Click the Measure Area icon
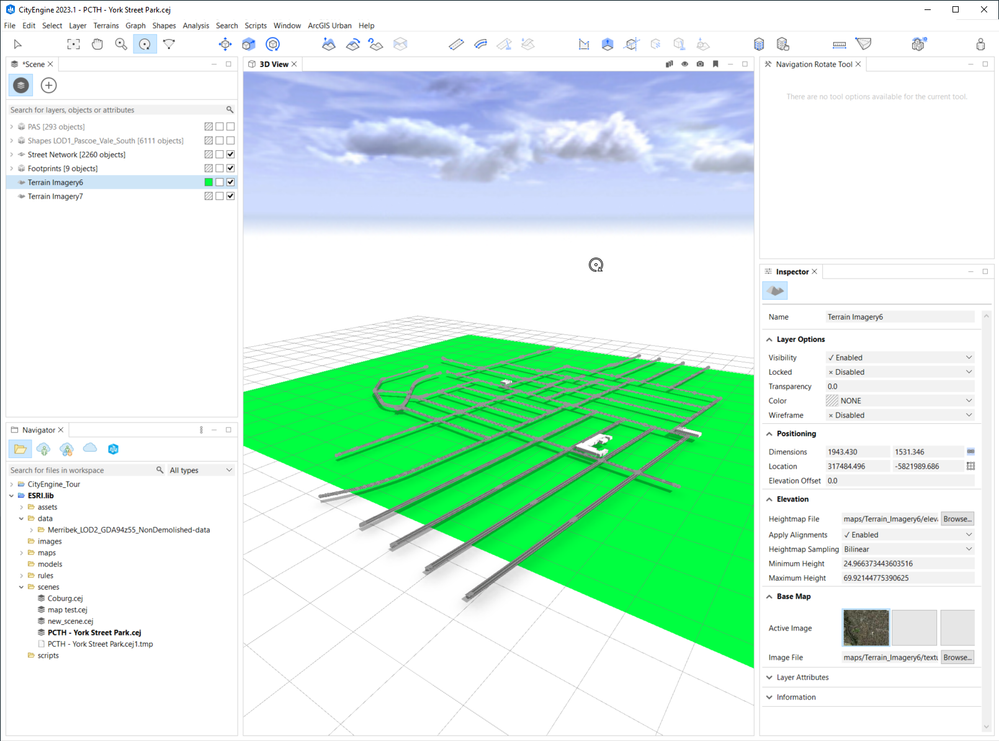 tap(863, 44)
